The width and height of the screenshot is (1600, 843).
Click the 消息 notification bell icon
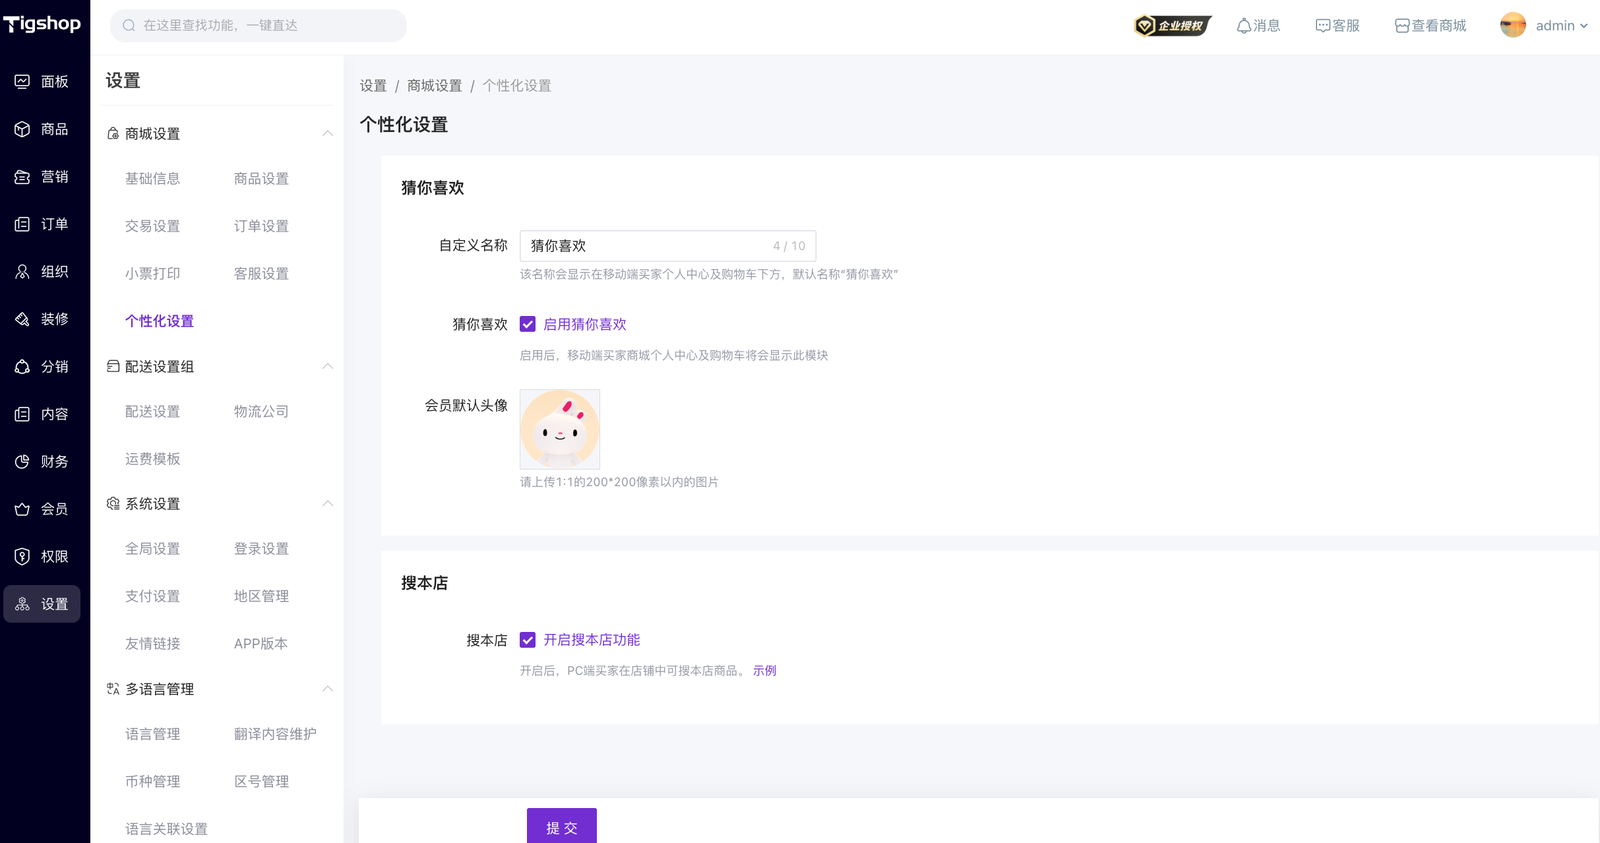coord(1244,26)
